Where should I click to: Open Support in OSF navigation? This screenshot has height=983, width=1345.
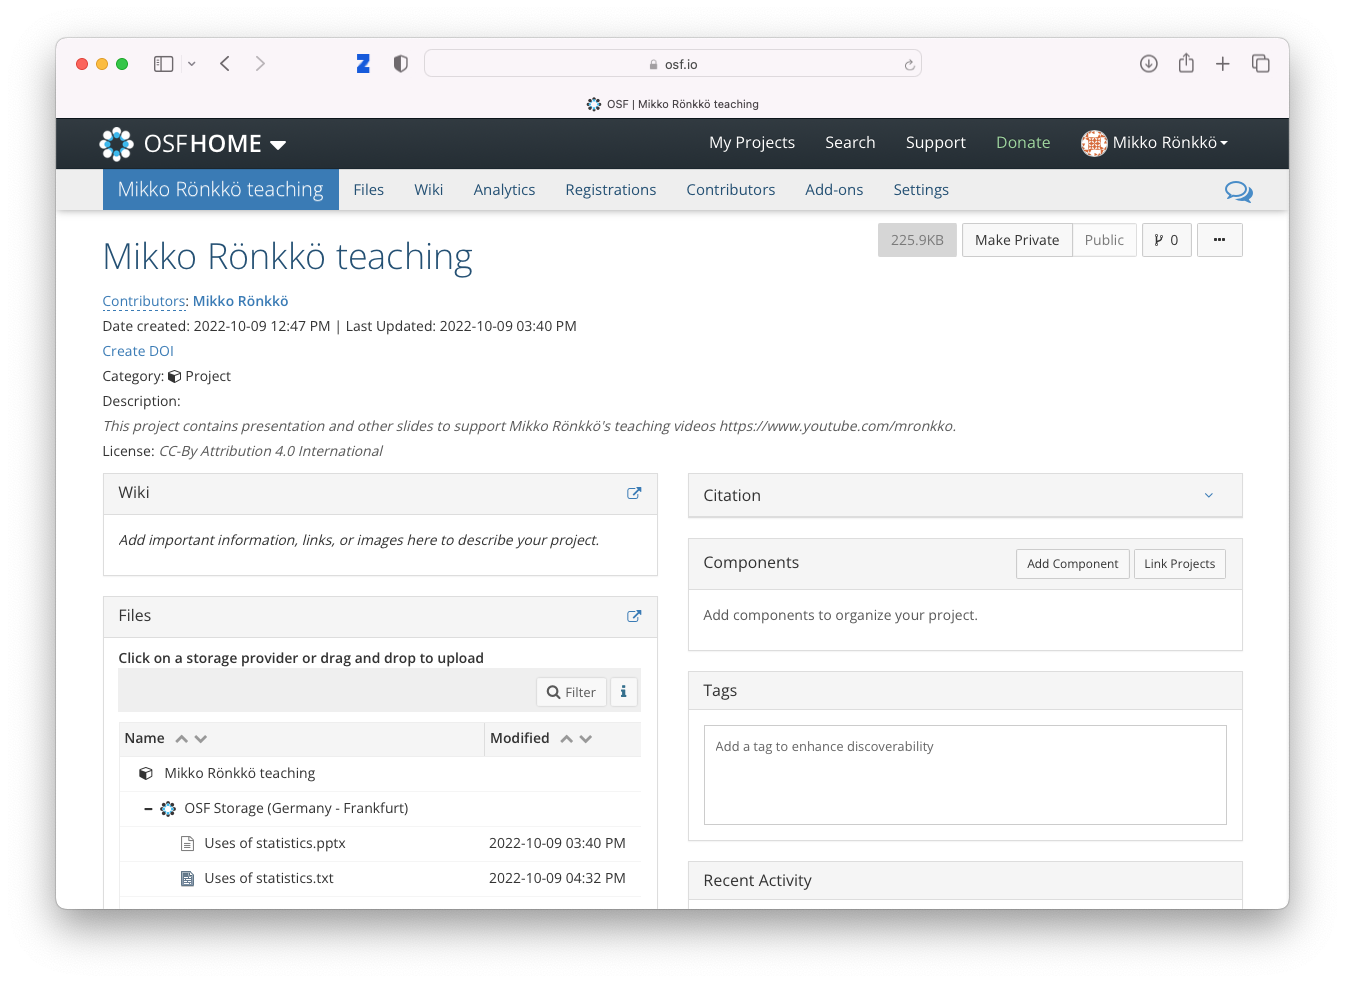tap(936, 143)
